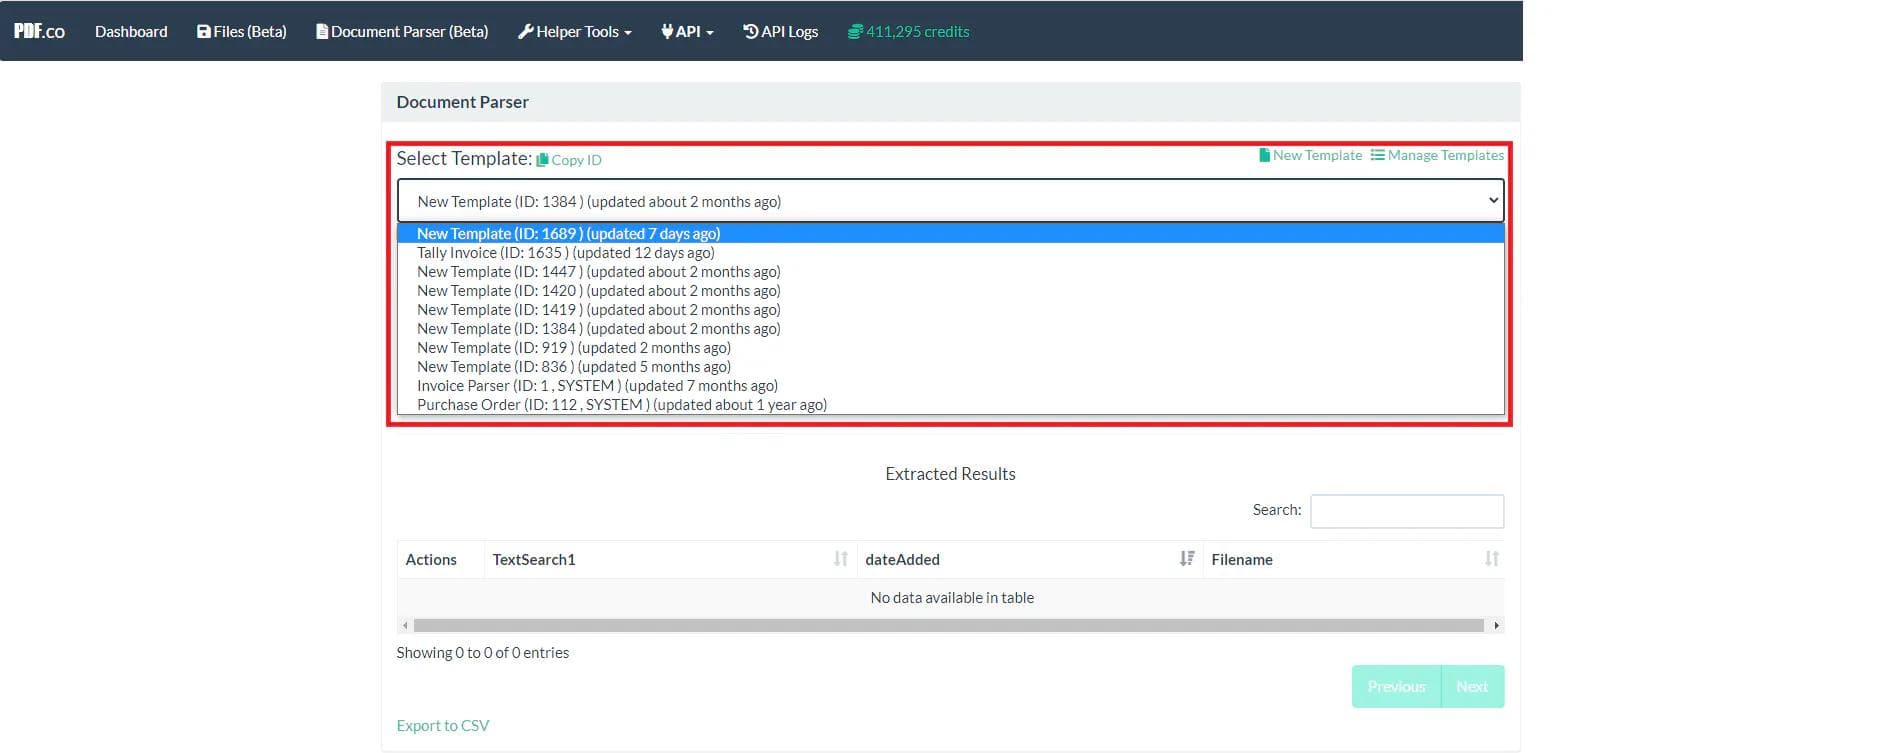Expand the API dropdown menu

click(687, 31)
